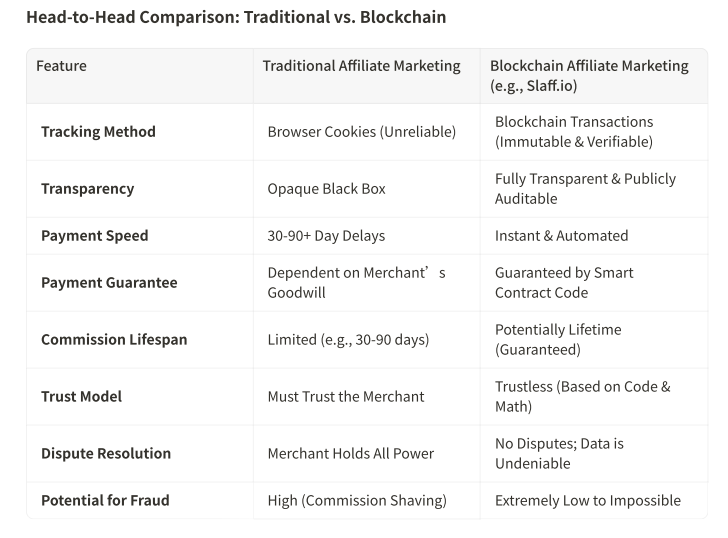728x538 pixels.
Task: Select the Payment Guarantee row label
Action: pos(109,283)
